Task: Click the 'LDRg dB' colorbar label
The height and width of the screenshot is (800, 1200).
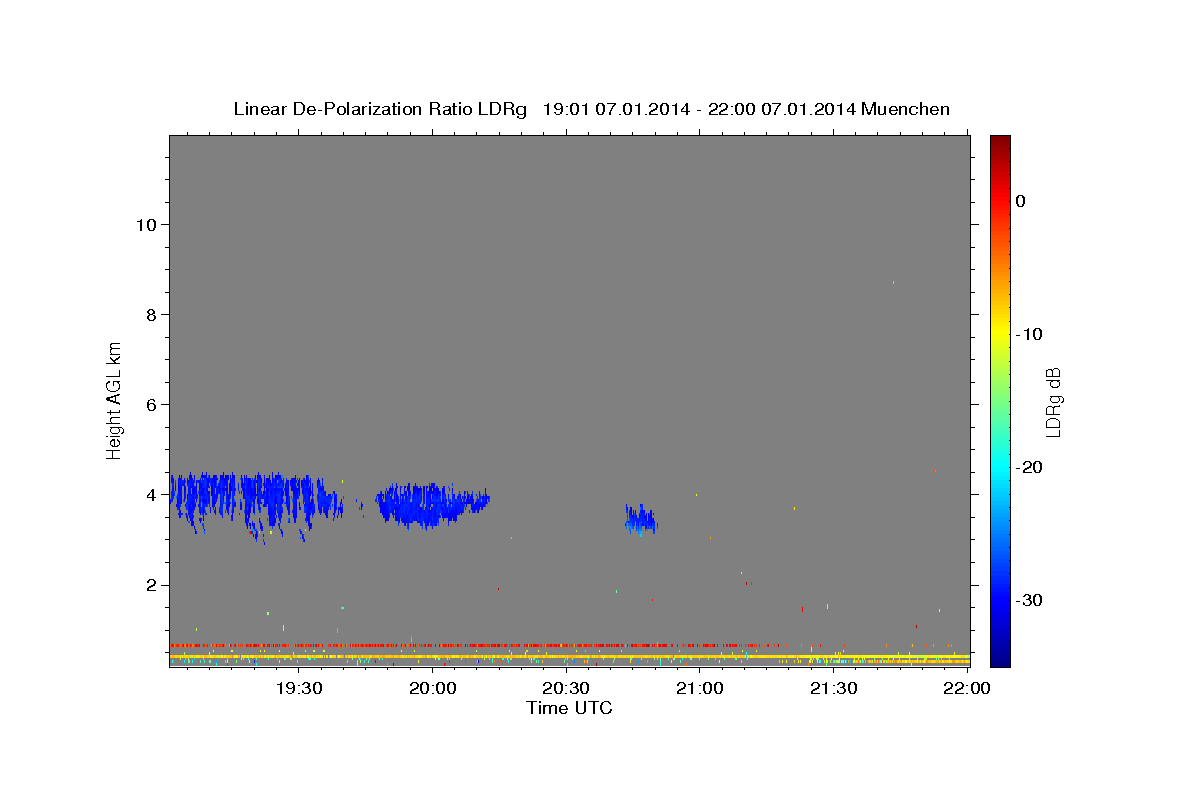Action: point(1053,402)
